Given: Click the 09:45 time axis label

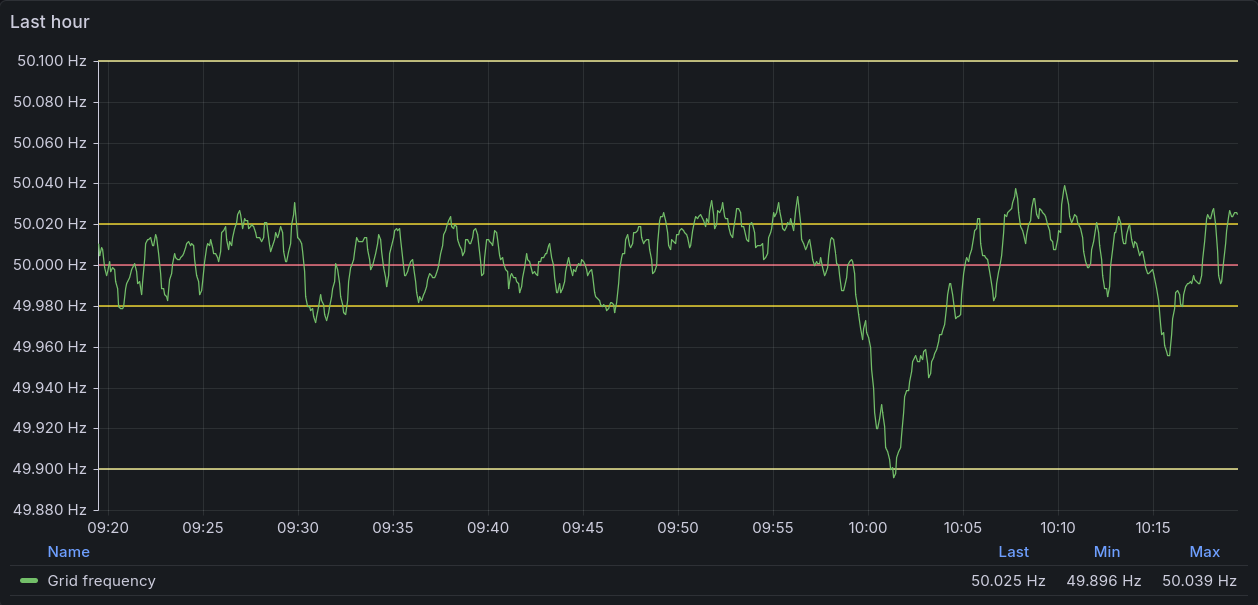Looking at the screenshot, I should tap(583, 527).
